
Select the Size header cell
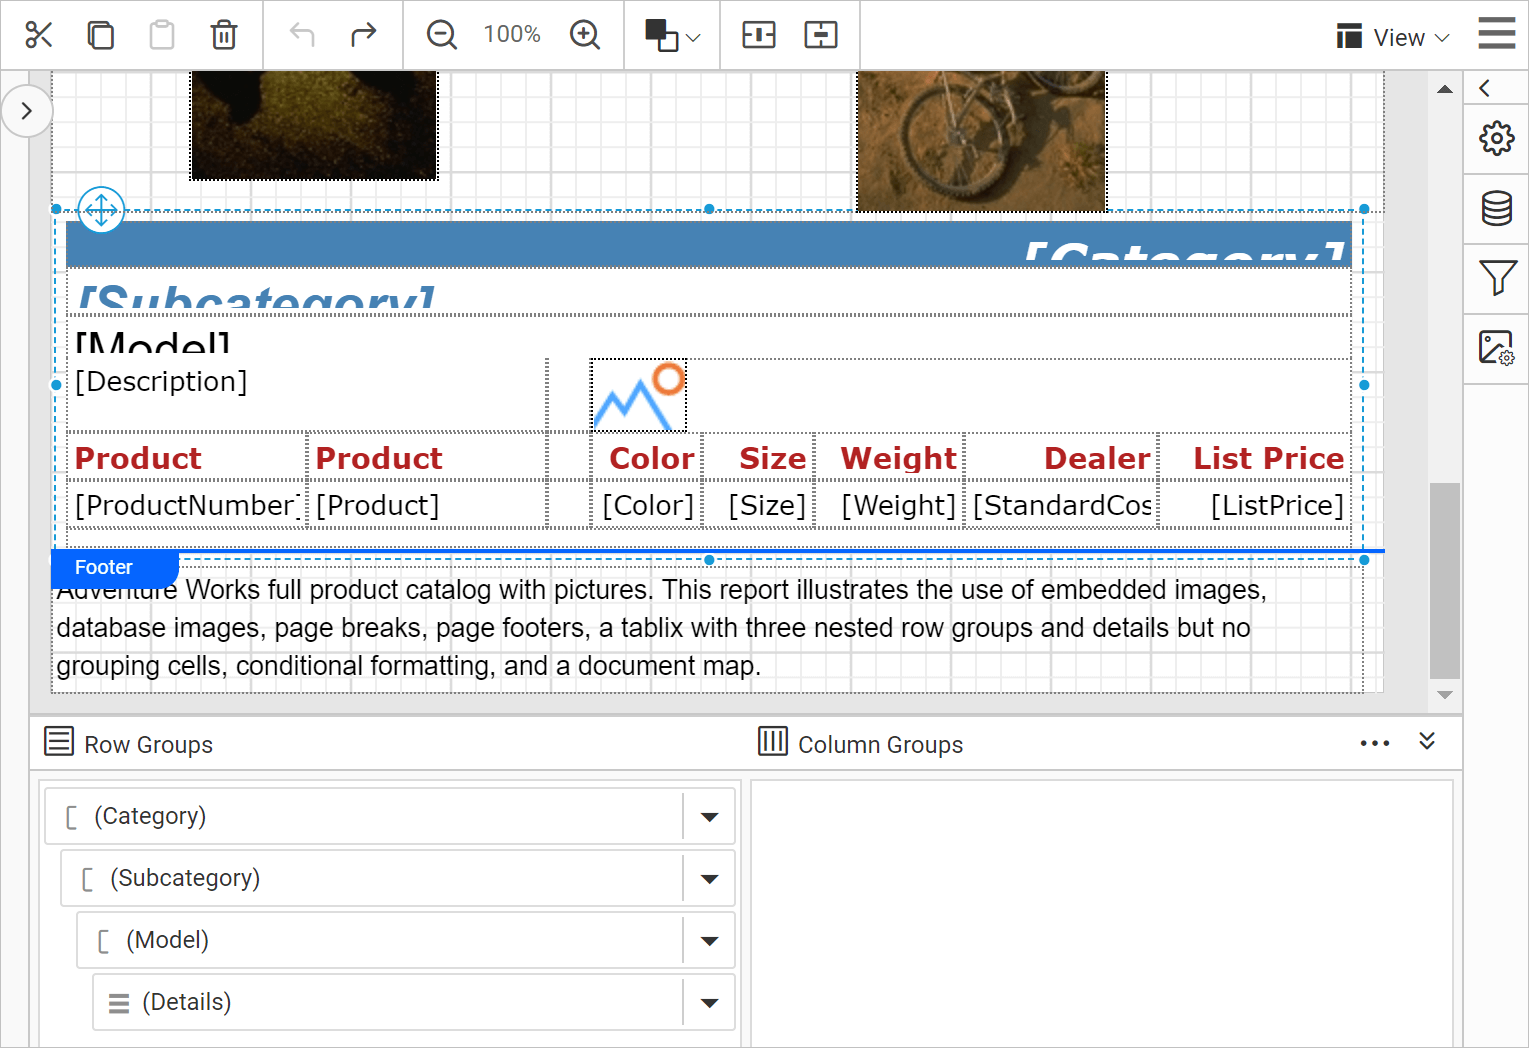point(760,457)
